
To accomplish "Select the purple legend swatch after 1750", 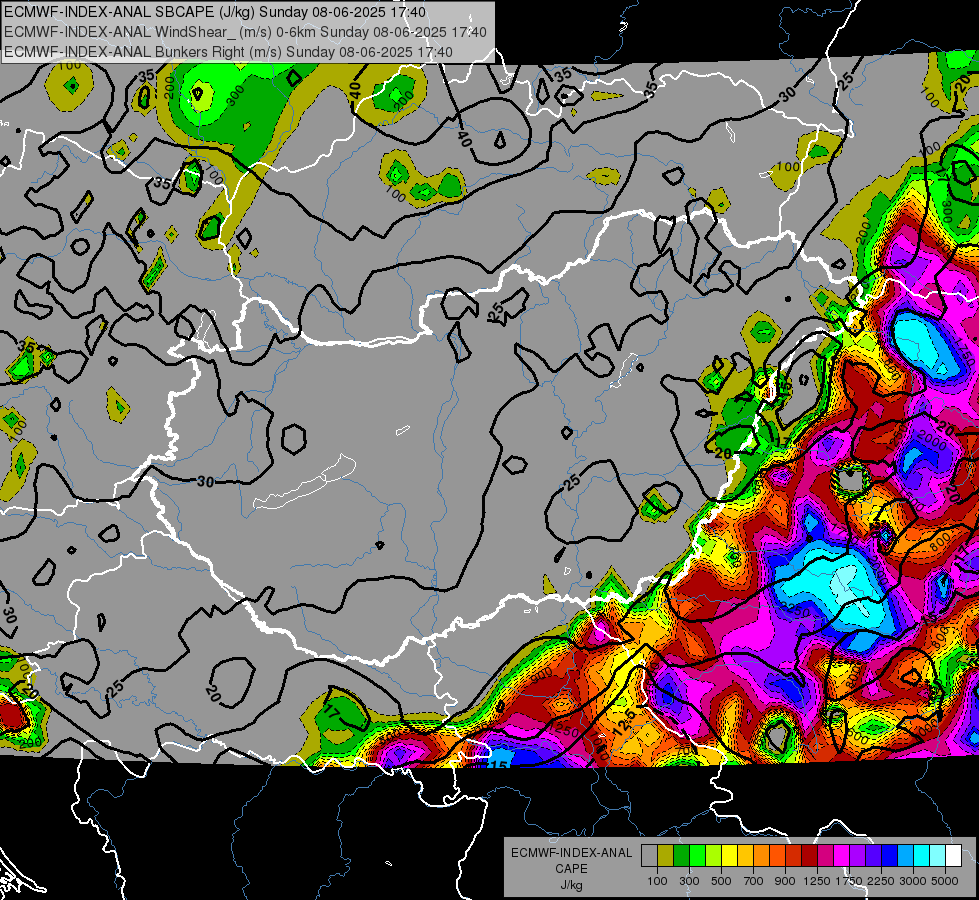I will [857, 856].
